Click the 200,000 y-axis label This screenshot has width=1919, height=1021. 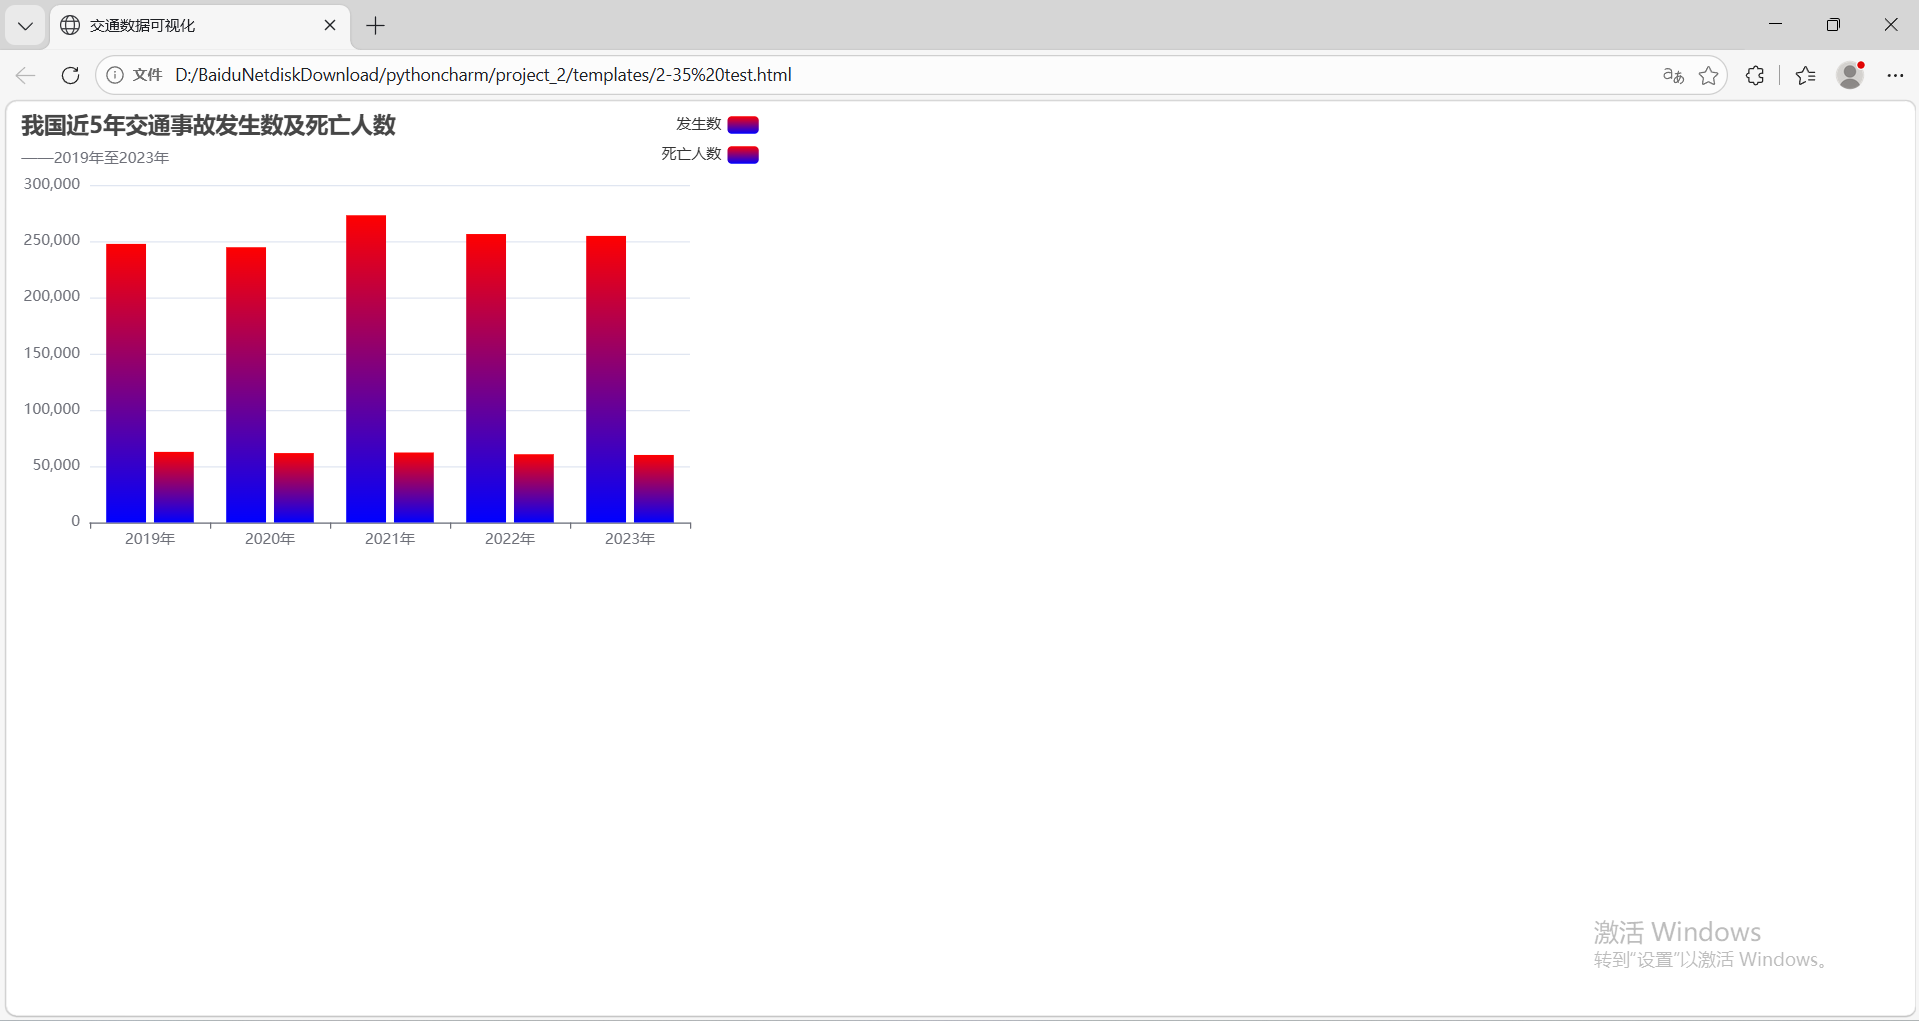pyautogui.click(x=52, y=296)
